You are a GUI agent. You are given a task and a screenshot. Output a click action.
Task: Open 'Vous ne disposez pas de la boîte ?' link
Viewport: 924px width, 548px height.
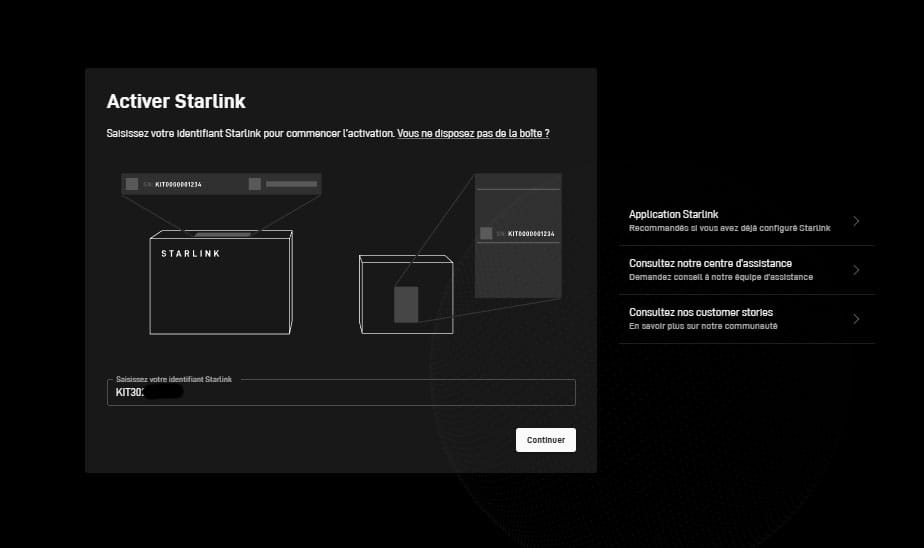tap(473, 133)
